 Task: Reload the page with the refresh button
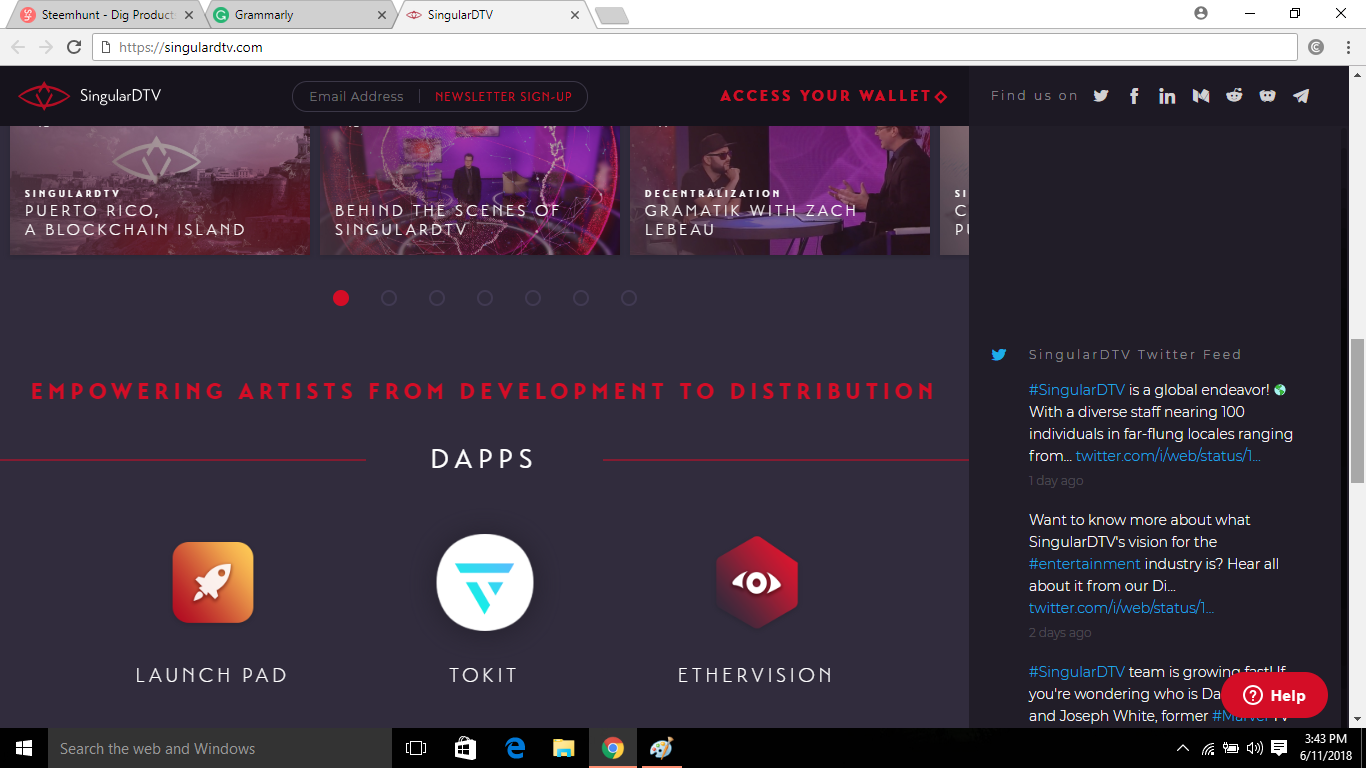point(74,47)
